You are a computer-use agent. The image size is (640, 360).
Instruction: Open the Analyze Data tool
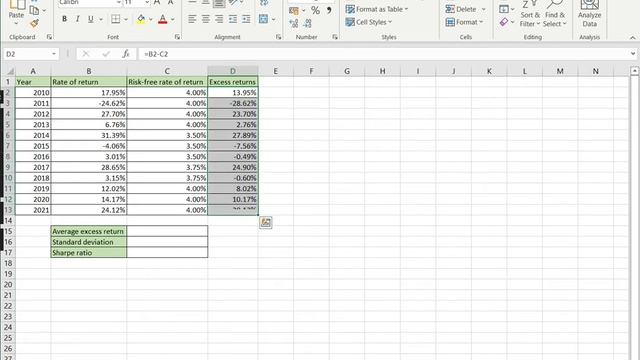coord(589,14)
